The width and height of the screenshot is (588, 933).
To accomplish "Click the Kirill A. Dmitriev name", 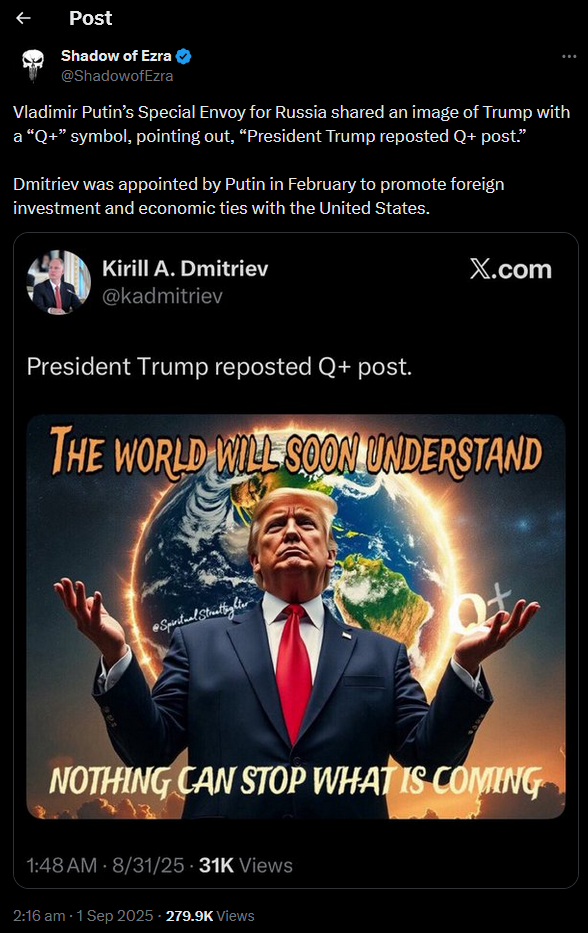I will [185, 268].
